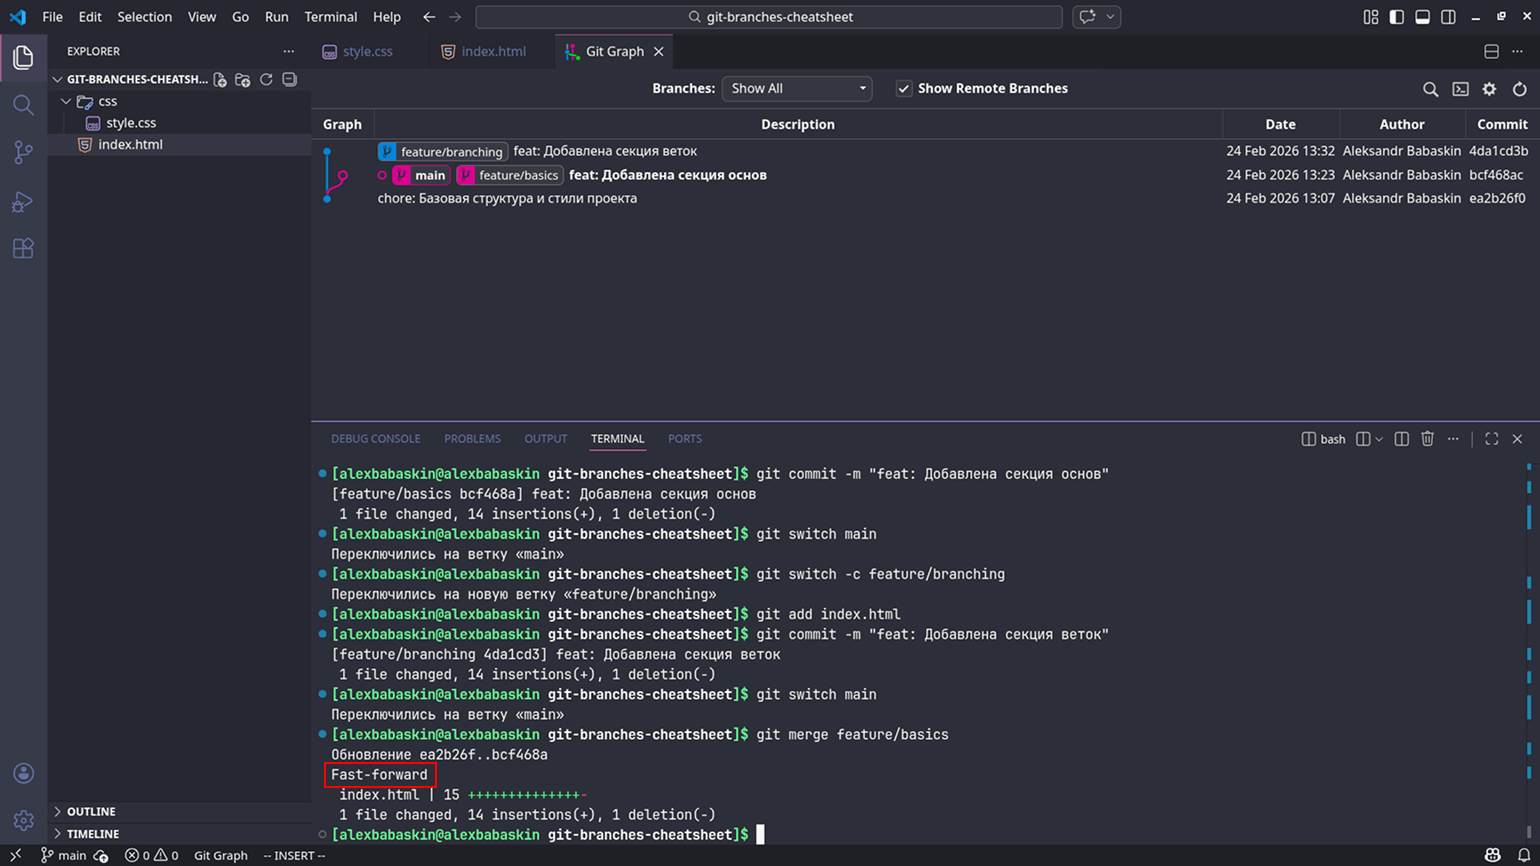Click the Git Graph find commits icon
Image resolution: width=1540 pixels, height=866 pixels.
point(1430,89)
